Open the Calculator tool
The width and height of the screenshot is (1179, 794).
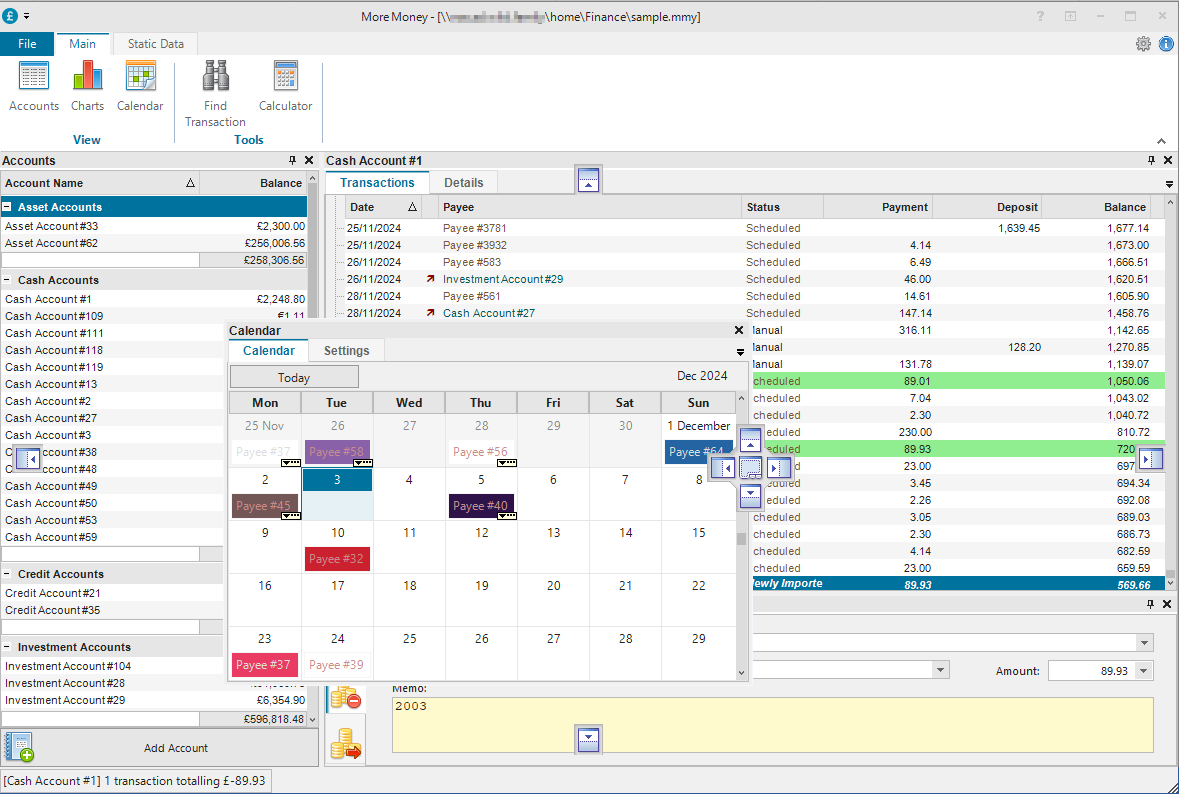[285, 88]
